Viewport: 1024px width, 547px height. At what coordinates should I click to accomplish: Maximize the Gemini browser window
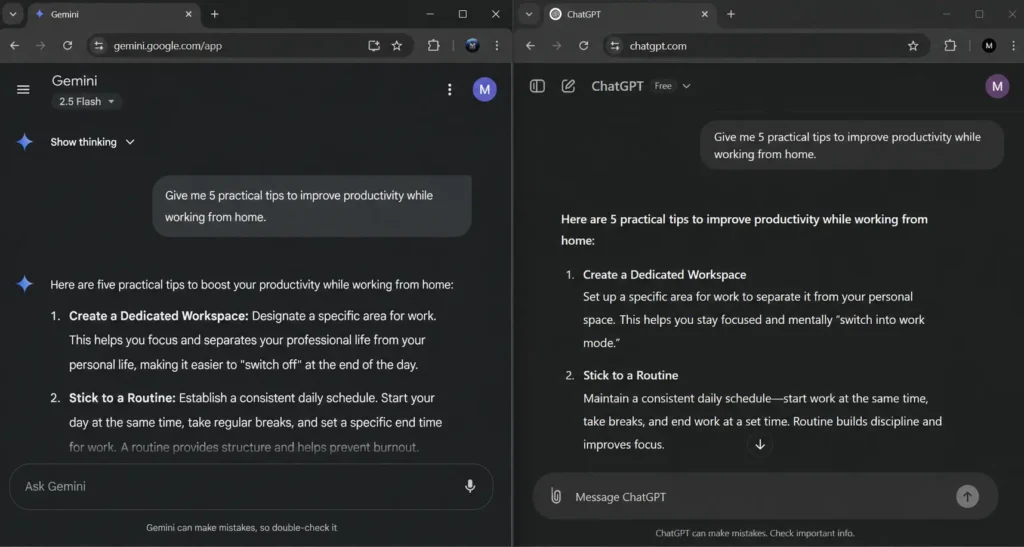[x=462, y=14]
